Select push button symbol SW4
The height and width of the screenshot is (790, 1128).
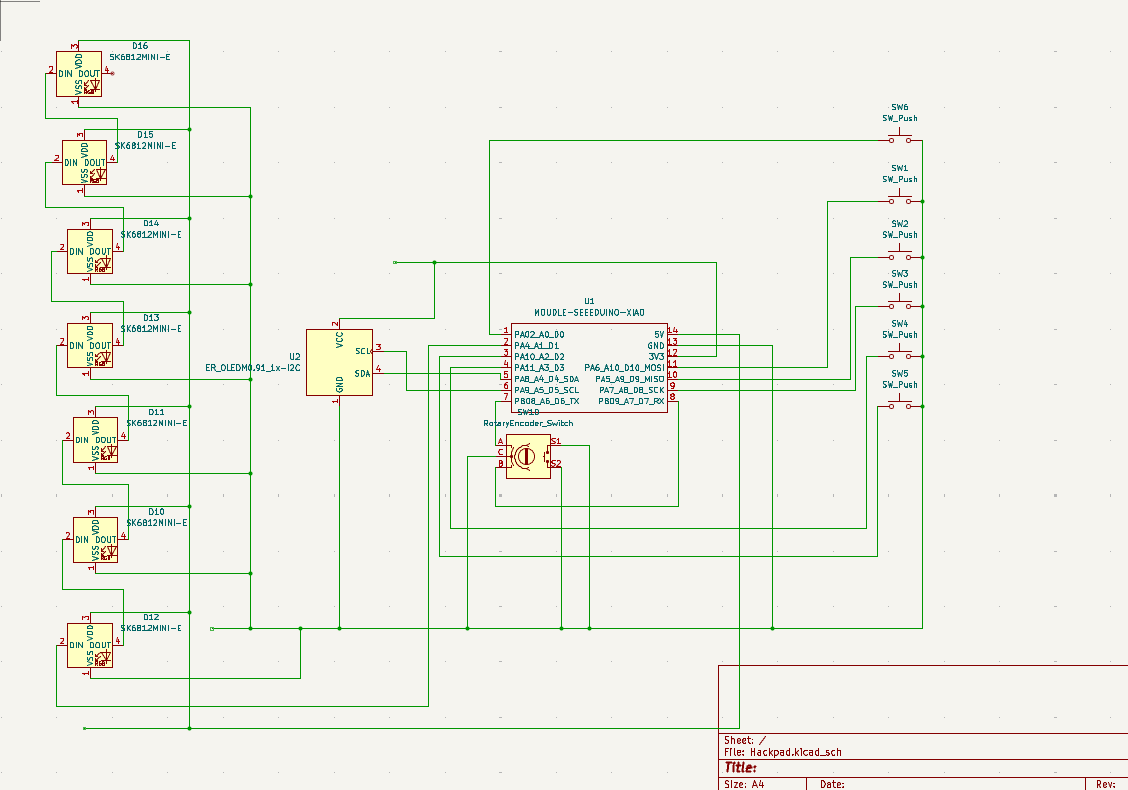pyautogui.click(x=899, y=353)
